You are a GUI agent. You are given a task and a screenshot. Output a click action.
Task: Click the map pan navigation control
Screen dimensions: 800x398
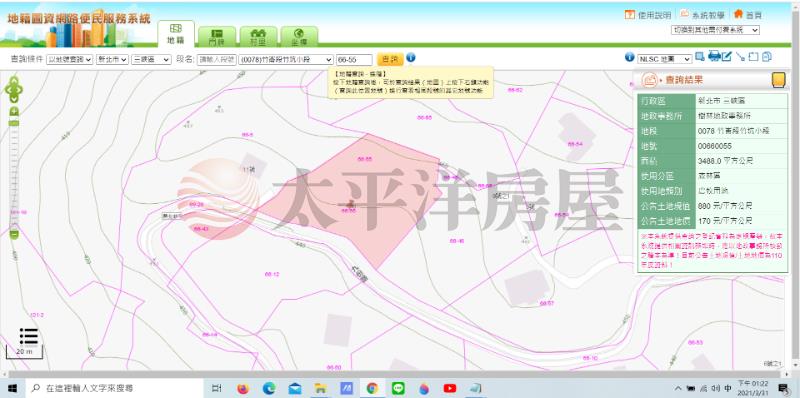(x=14, y=89)
